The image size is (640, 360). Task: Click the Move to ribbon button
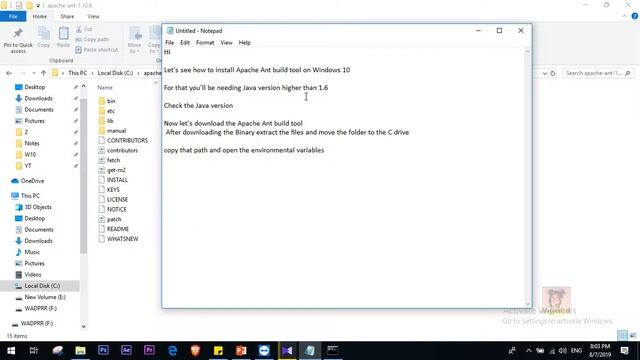click(x=134, y=40)
